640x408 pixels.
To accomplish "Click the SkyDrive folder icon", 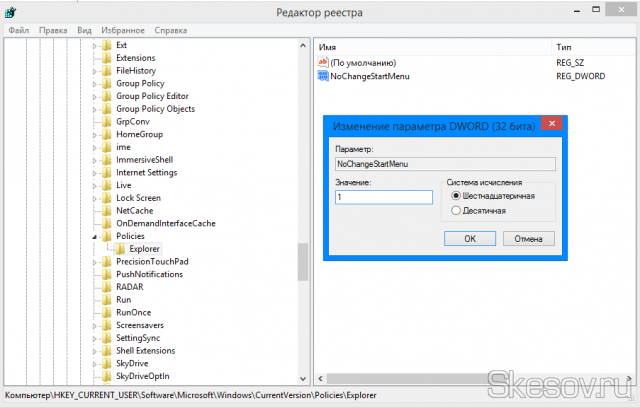I will pos(107,363).
